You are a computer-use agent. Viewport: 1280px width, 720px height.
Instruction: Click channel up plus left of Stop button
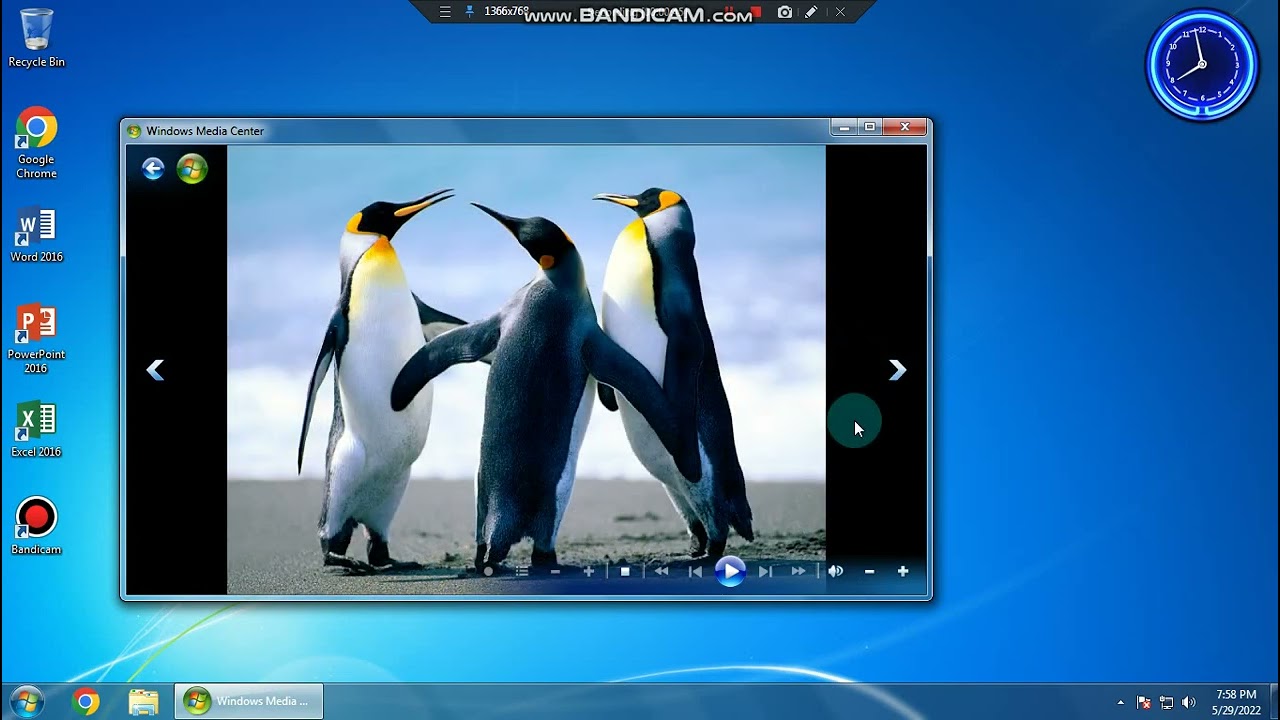[589, 572]
